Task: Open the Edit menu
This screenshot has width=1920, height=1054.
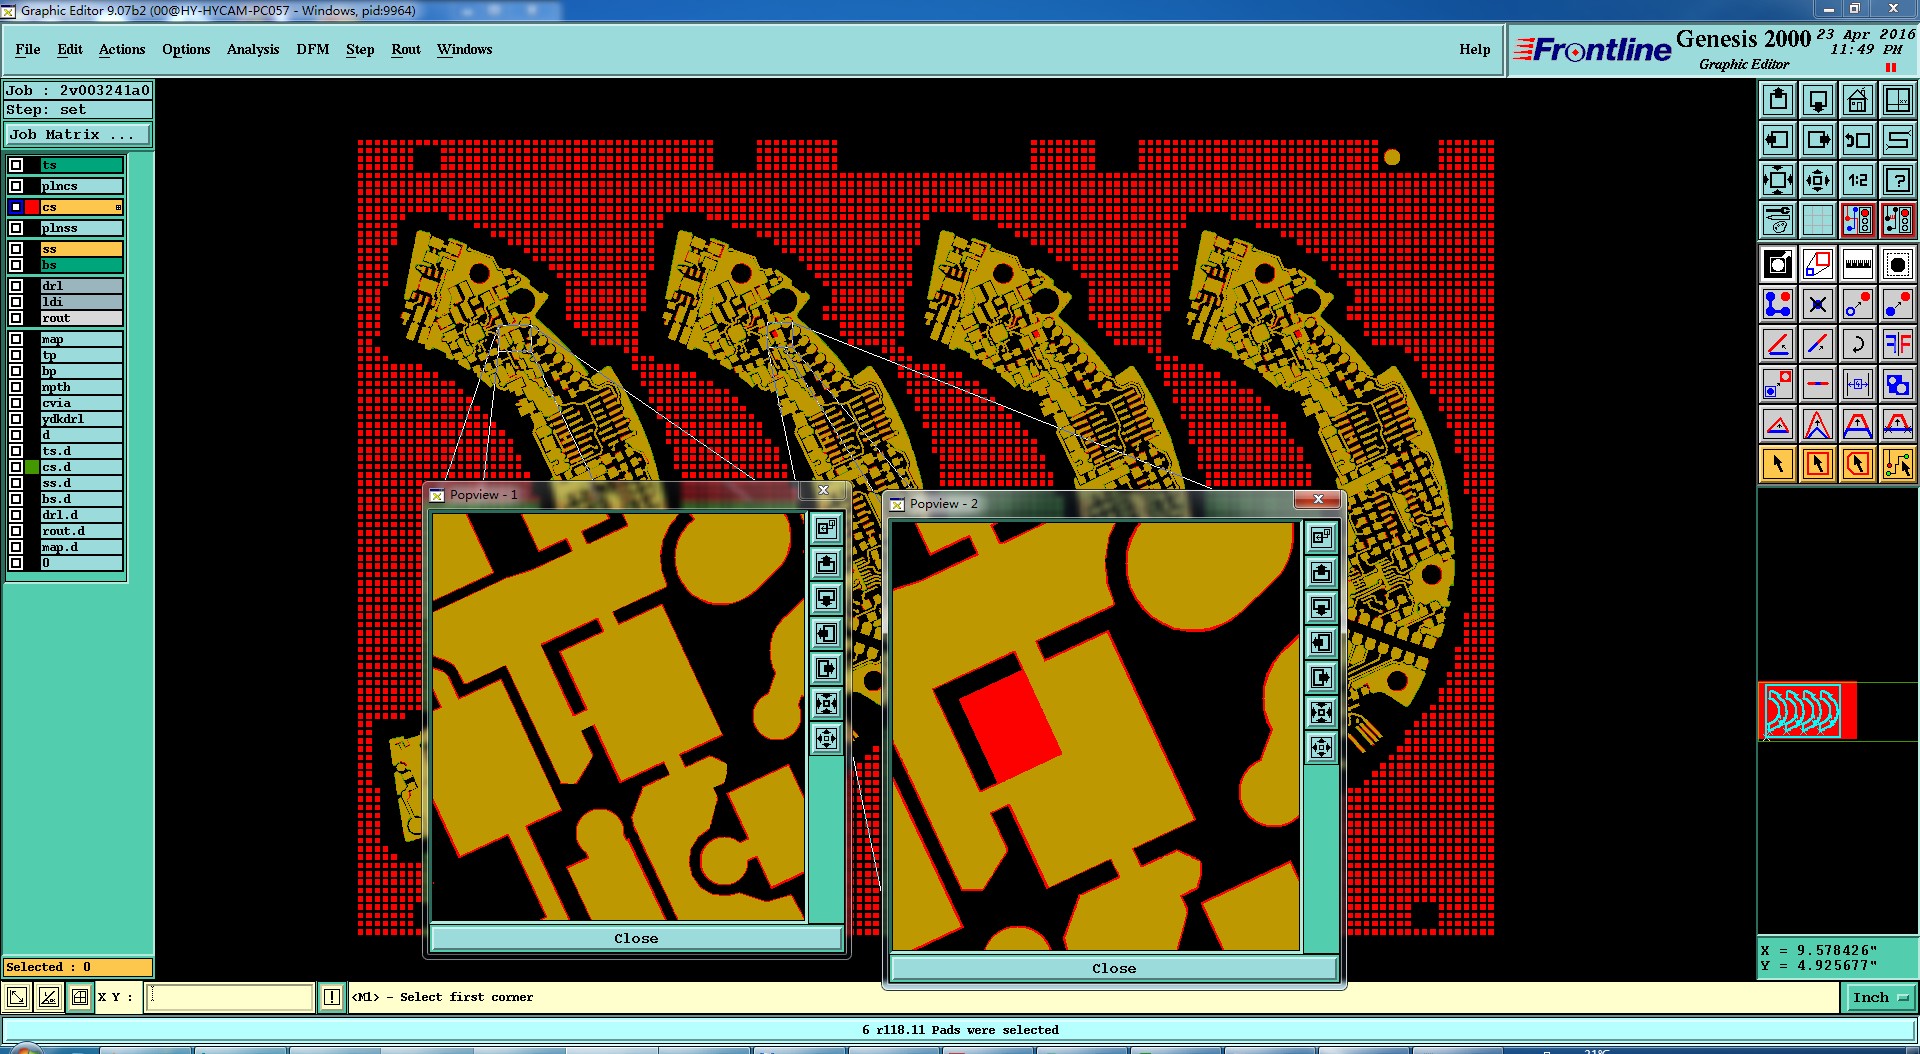Action: (x=70, y=49)
